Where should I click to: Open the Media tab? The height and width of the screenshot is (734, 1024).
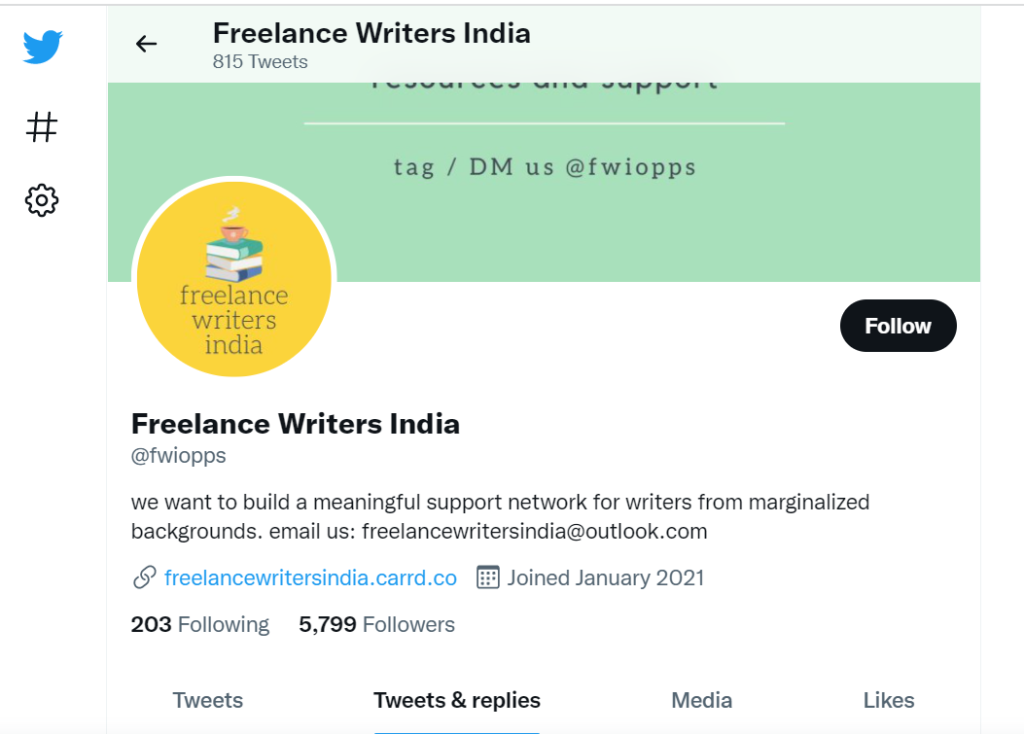point(702,700)
